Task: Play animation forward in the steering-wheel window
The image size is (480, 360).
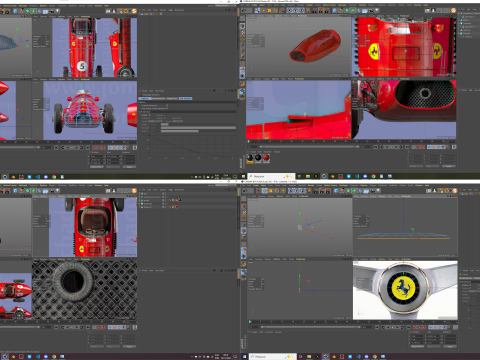Action: pos(392,327)
